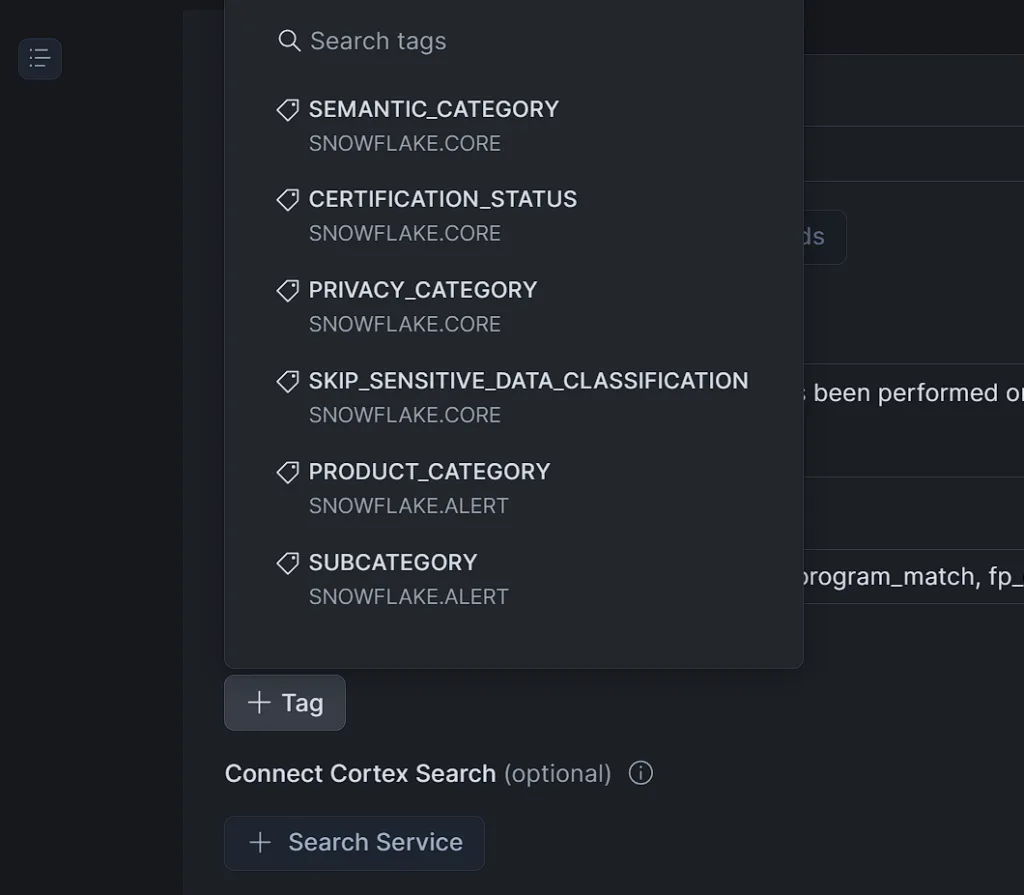This screenshot has width=1024, height=895.
Task: Click the magnifier icon beside Search tags
Action: click(289, 41)
